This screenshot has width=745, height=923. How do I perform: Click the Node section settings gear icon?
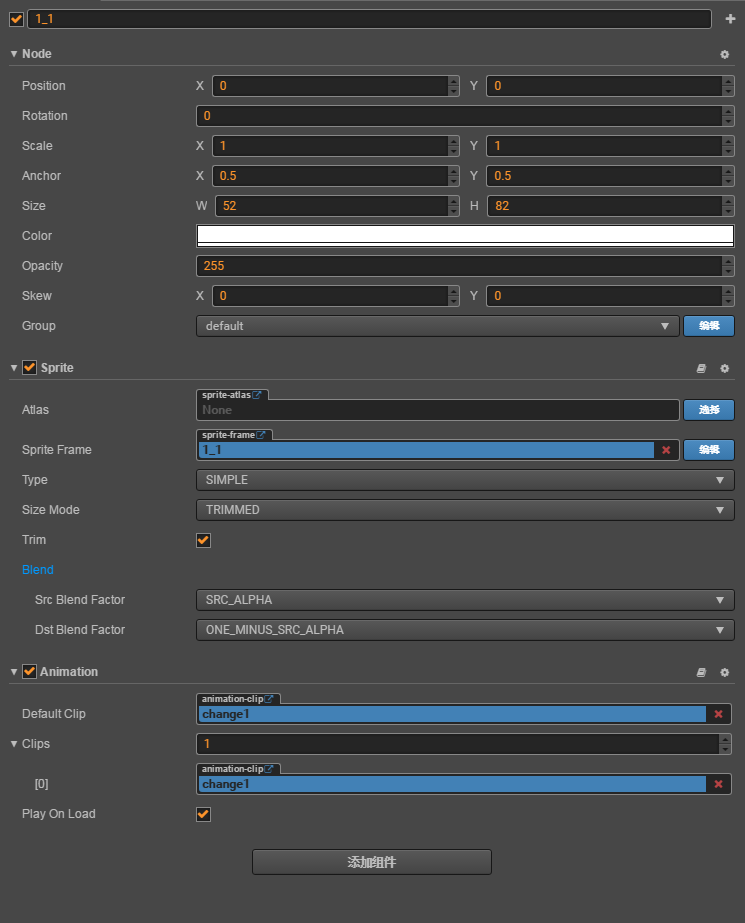tap(725, 54)
